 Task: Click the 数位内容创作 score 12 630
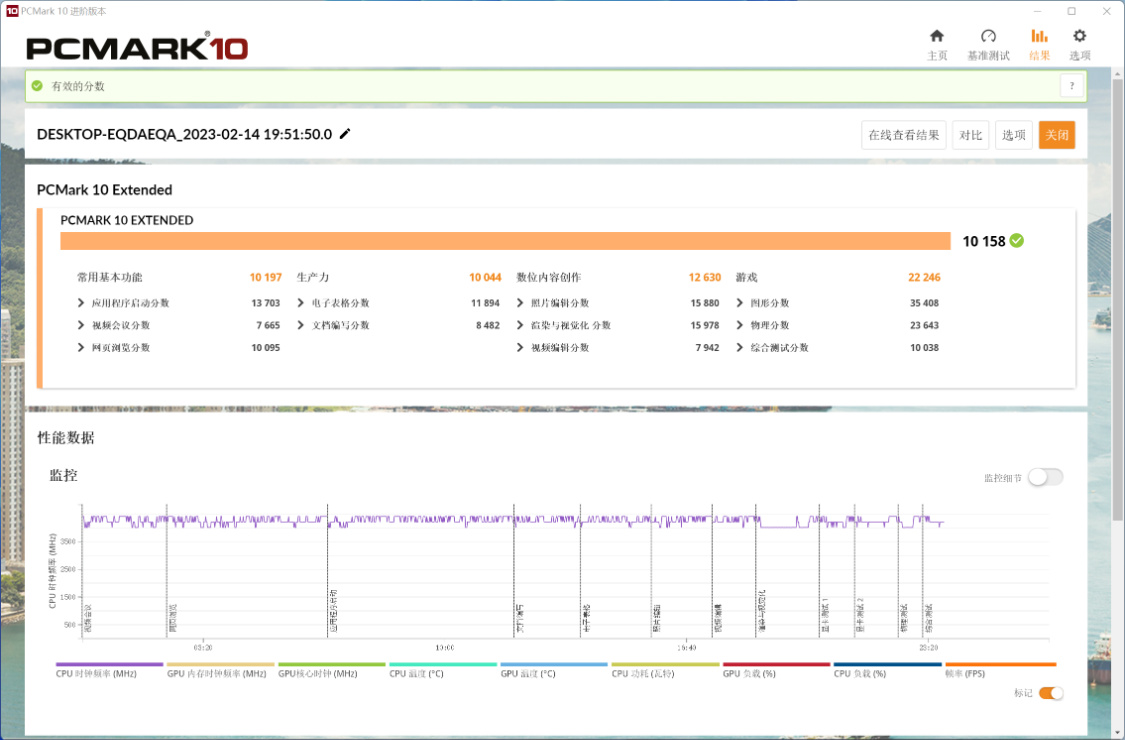coord(705,277)
